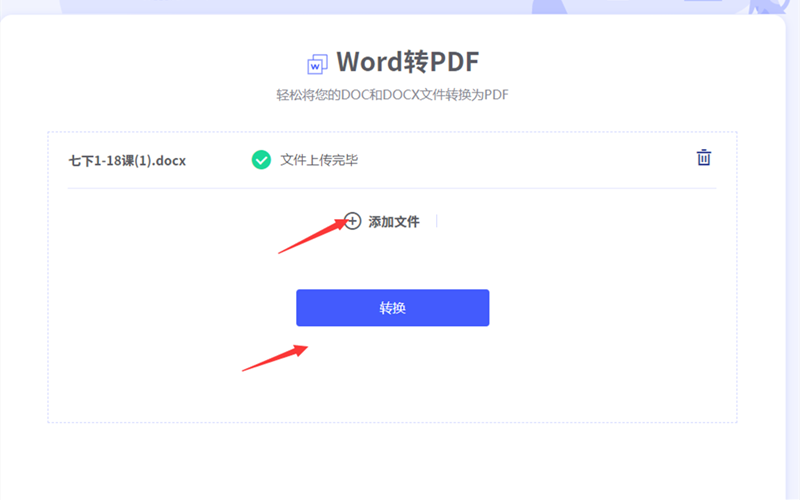Click the vertical separator right of 添加文件

tap(437, 221)
